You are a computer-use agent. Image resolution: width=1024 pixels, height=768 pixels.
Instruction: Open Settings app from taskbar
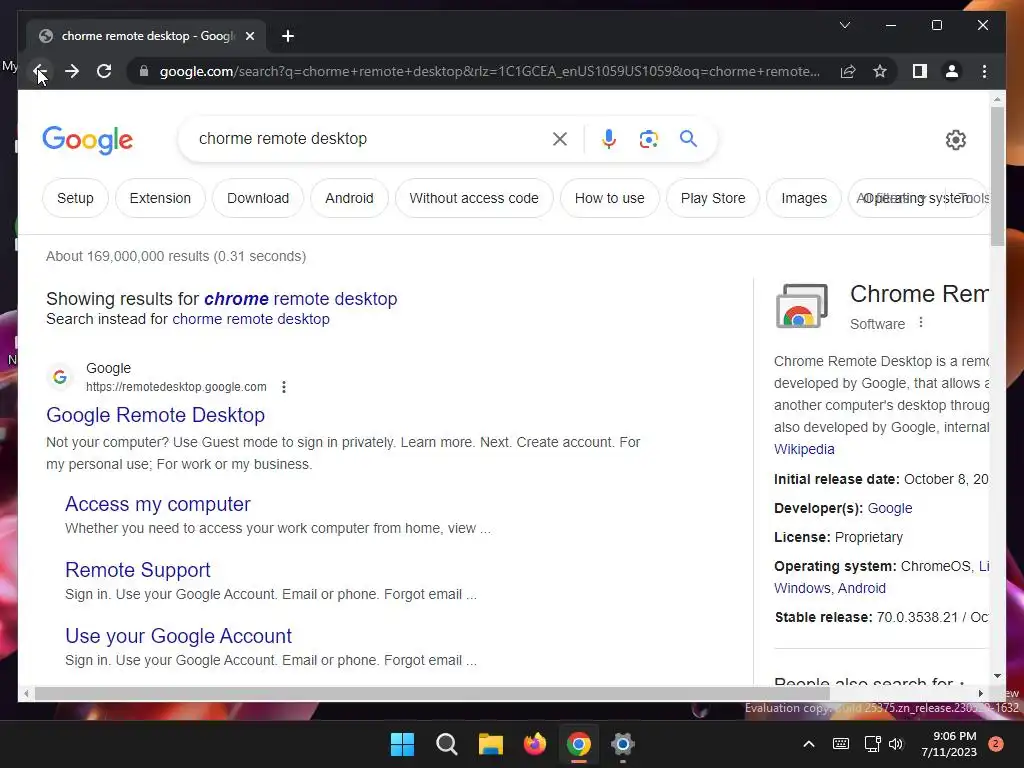click(622, 744)
